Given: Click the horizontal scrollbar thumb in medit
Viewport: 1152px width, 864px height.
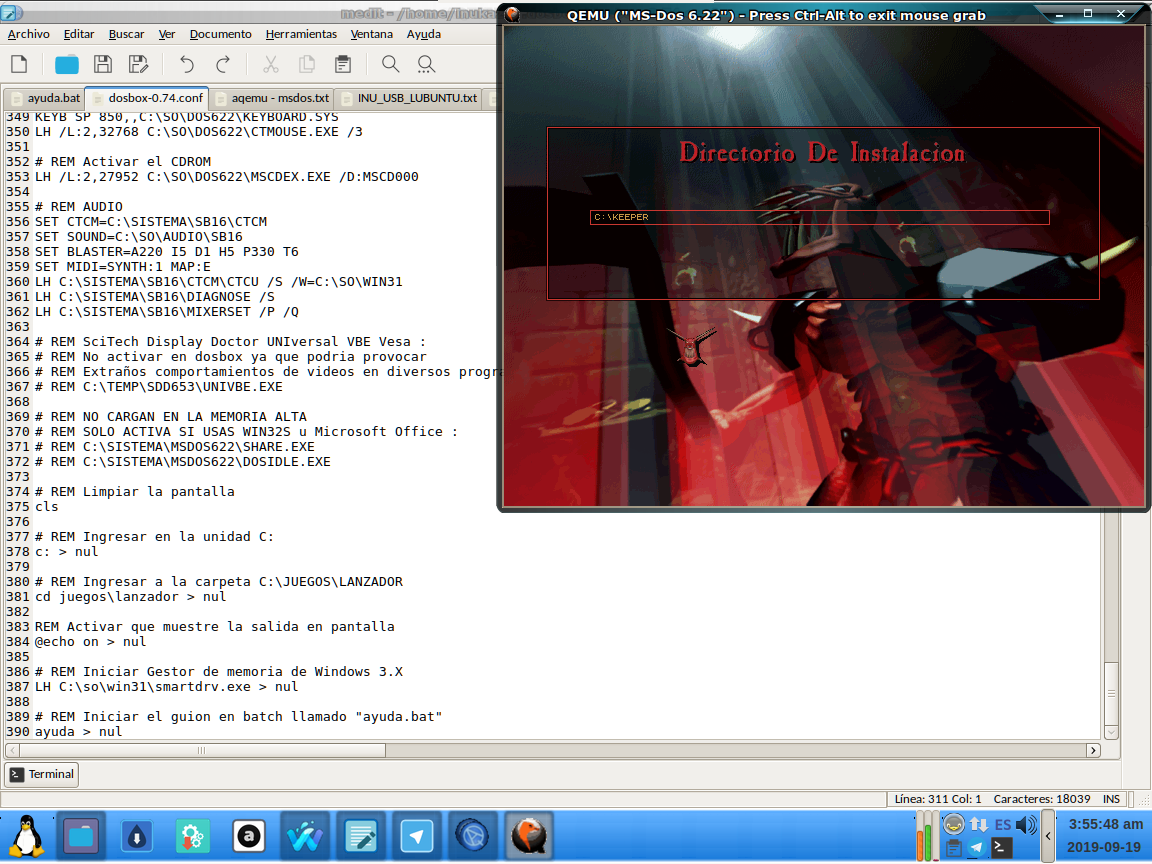Looking at the screenshot, I should [x=202, y=750].
